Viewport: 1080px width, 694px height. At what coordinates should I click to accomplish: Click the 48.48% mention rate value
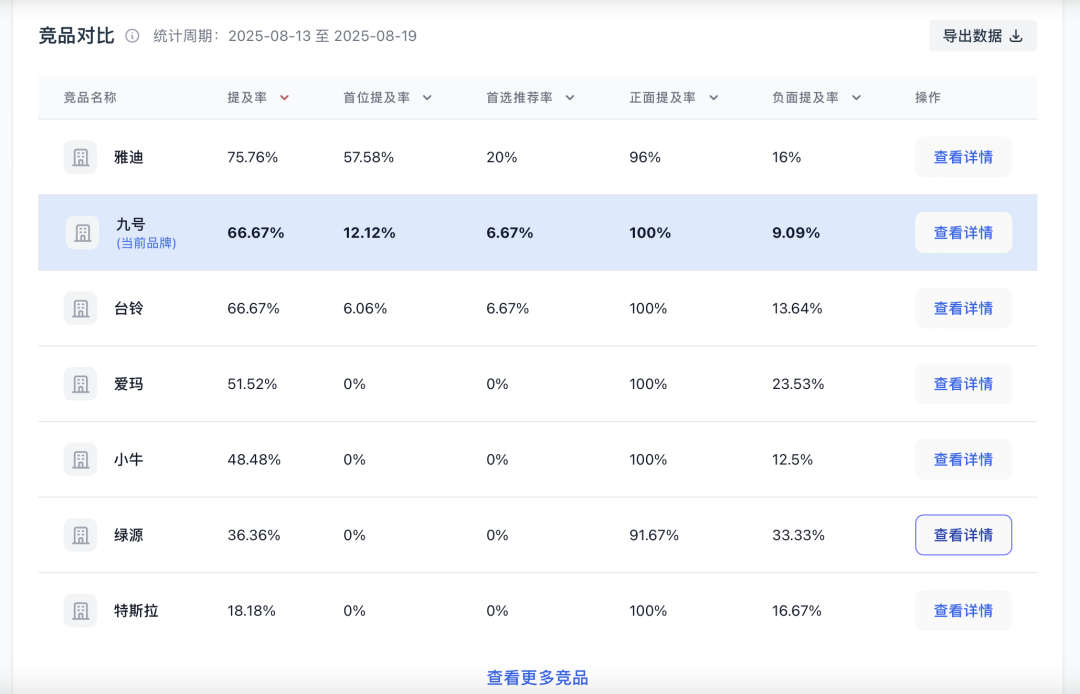[x=254, y=459]
